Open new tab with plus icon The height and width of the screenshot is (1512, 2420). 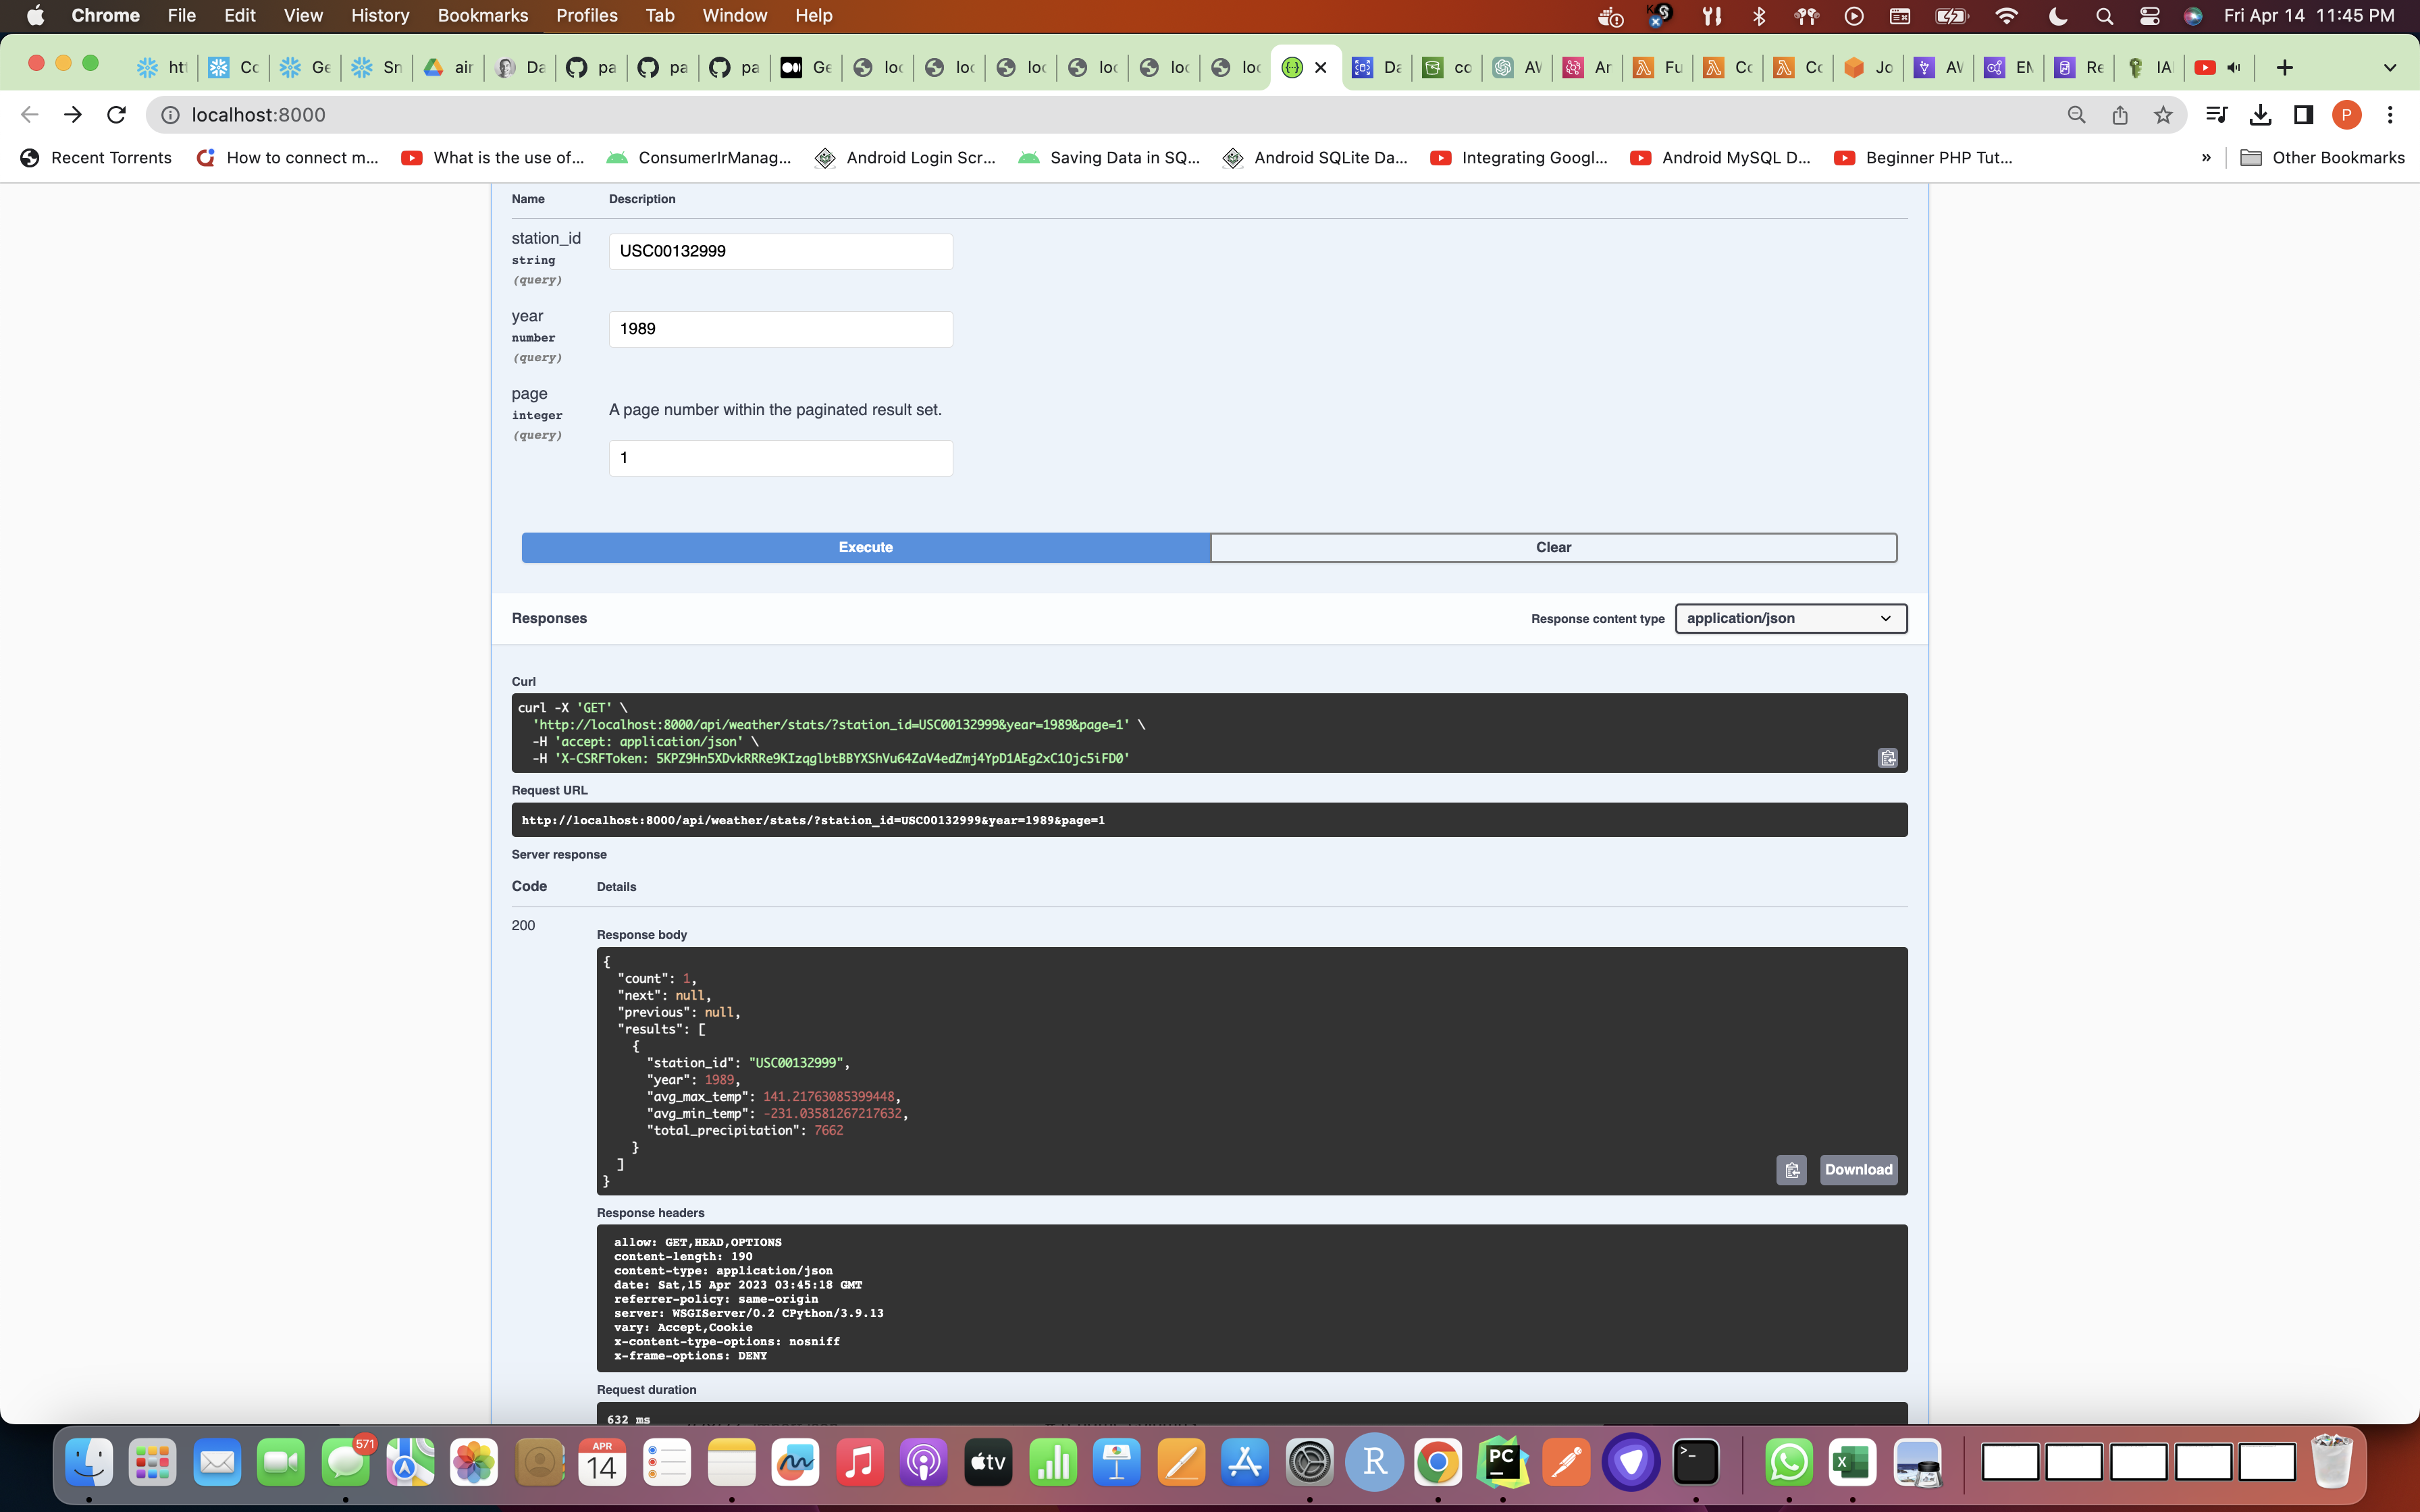2284,67
